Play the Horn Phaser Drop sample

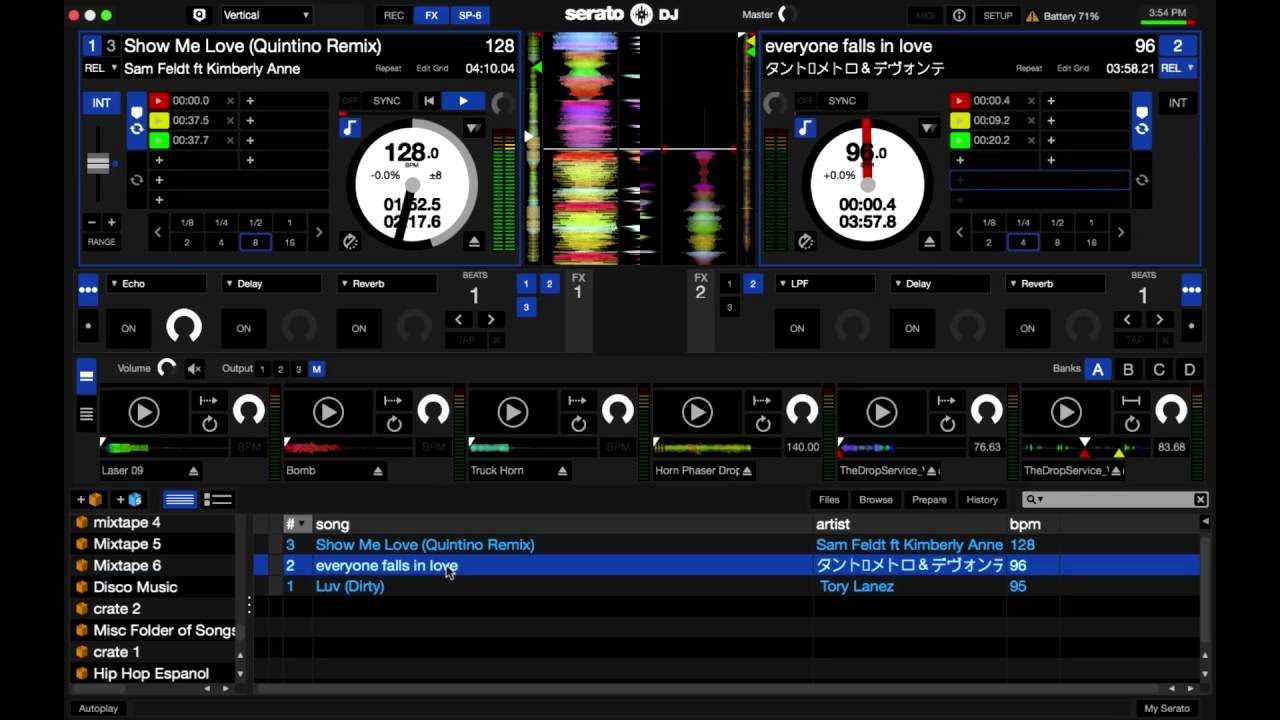pyautogui.click(x=697, y=412)
